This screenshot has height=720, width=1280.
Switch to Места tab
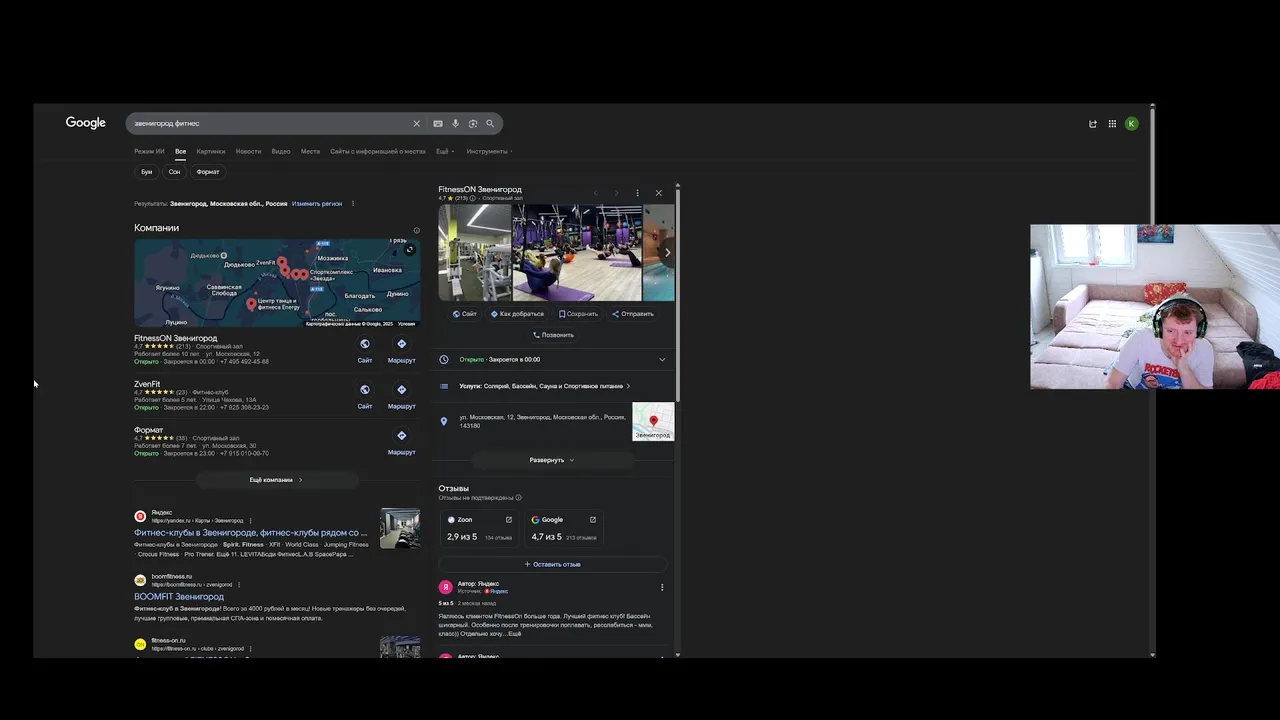point(310,152)
